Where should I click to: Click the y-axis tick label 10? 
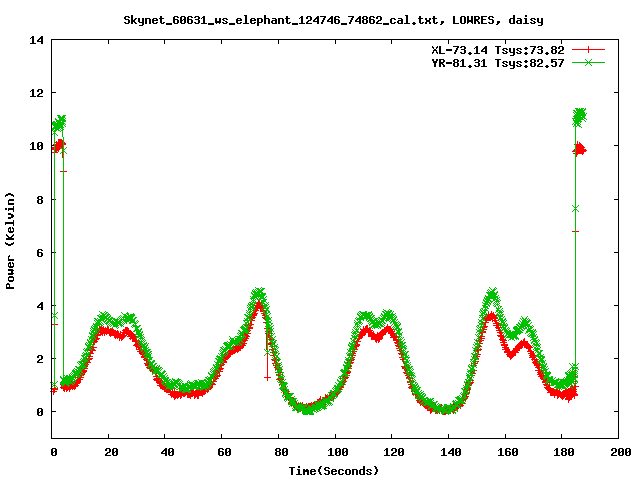point(36,146)
